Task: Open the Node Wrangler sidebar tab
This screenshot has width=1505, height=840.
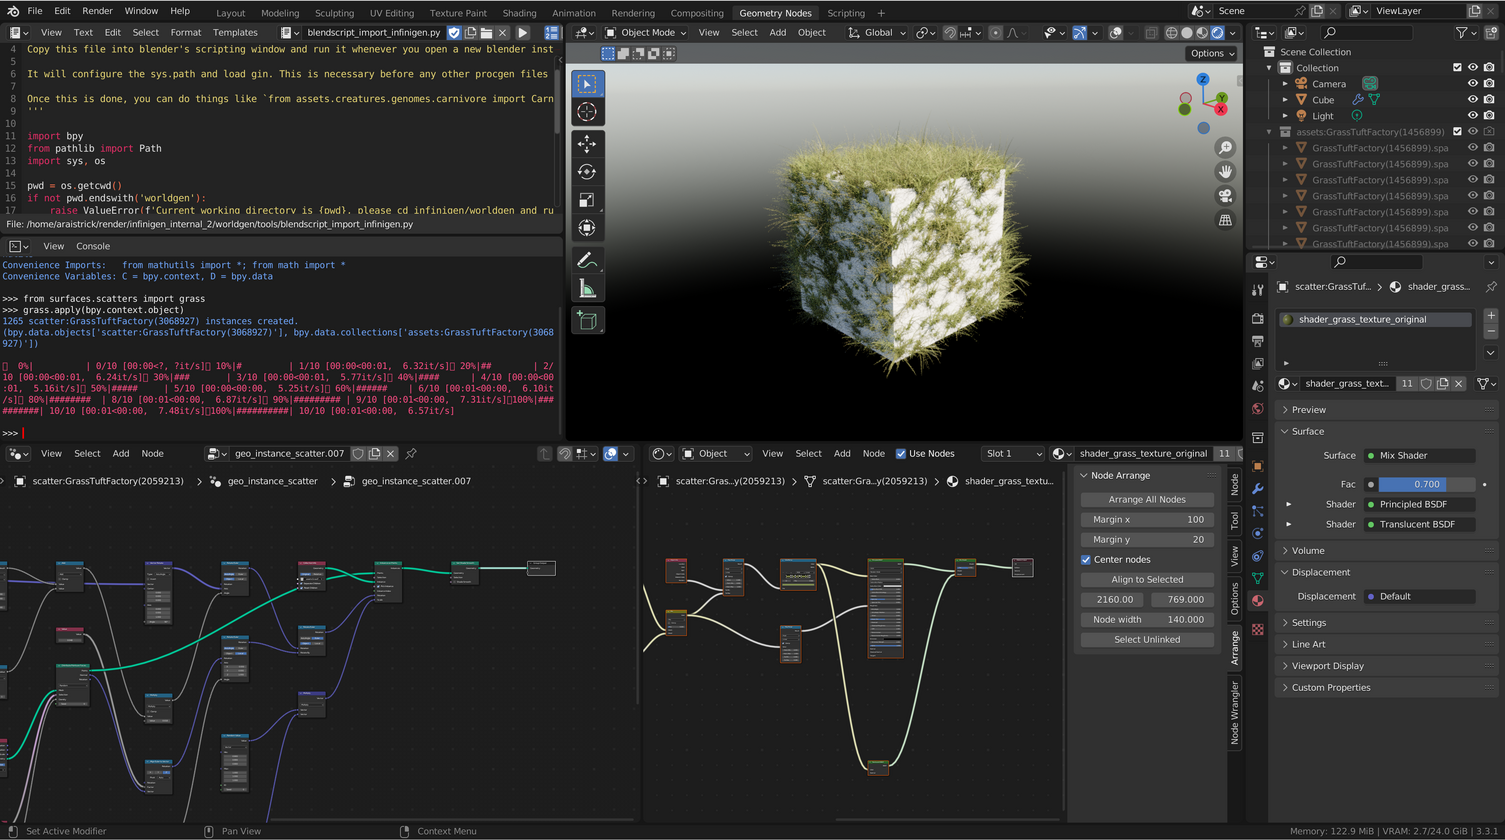Action: [x=1235, y=712]
